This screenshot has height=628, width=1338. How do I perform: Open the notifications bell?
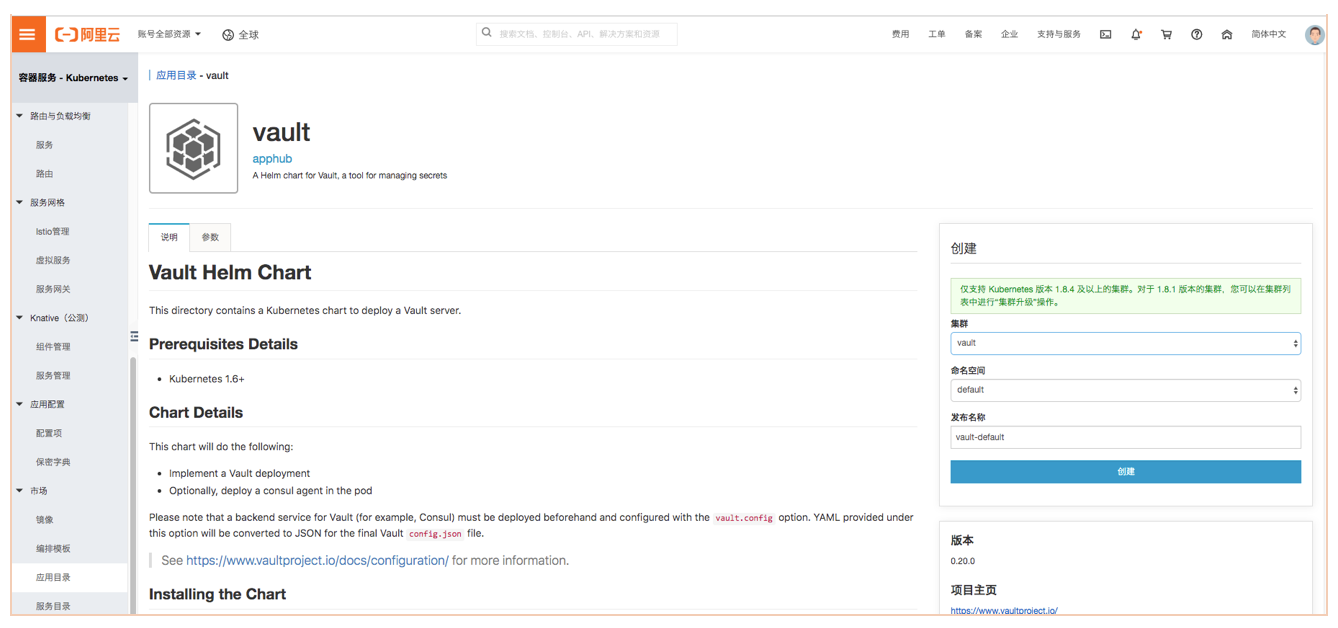click(x=1136, y=33)
